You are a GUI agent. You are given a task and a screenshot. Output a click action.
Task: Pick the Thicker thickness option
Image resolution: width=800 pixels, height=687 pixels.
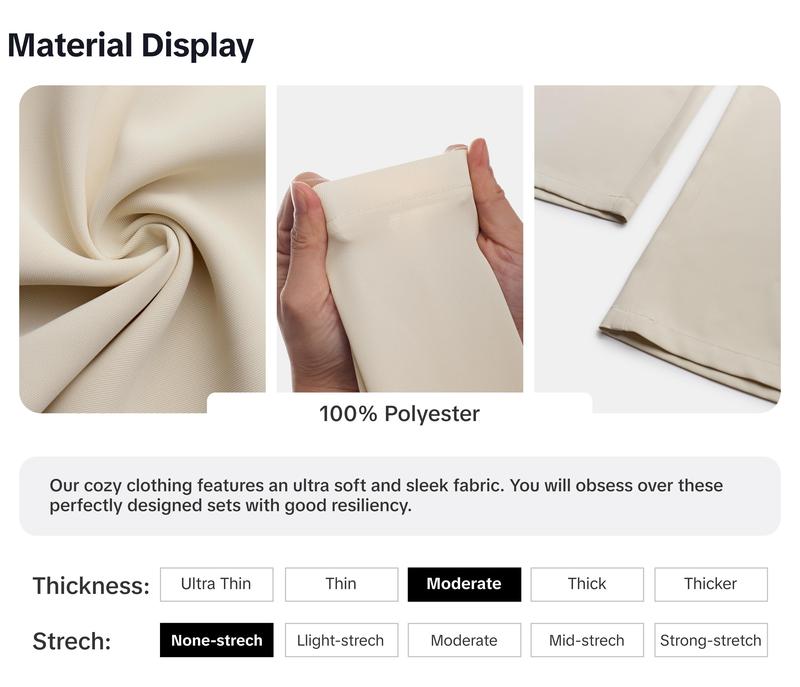711,584
